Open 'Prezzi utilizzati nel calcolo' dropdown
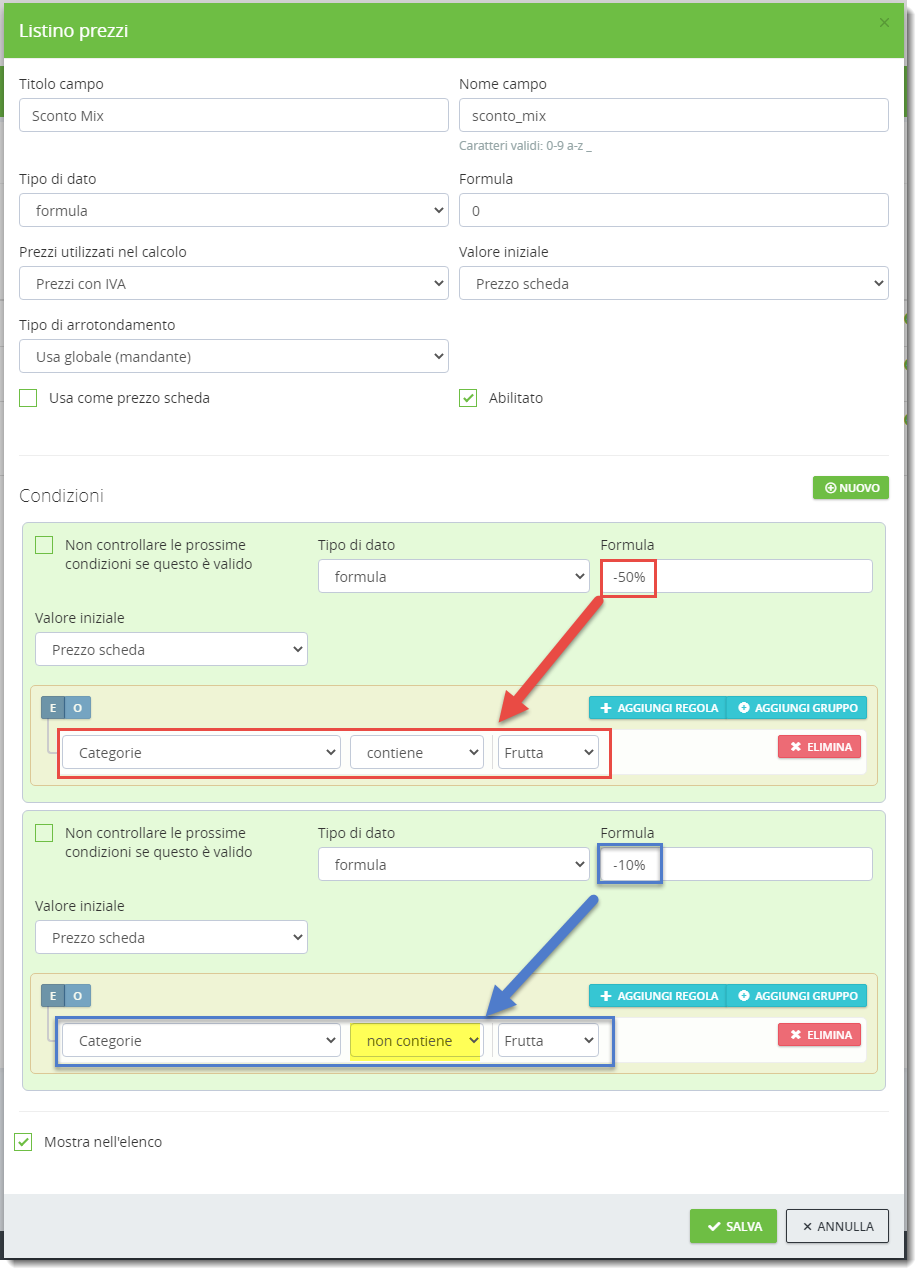Screen dimensions: 922x1275 [x=233, y=284]
